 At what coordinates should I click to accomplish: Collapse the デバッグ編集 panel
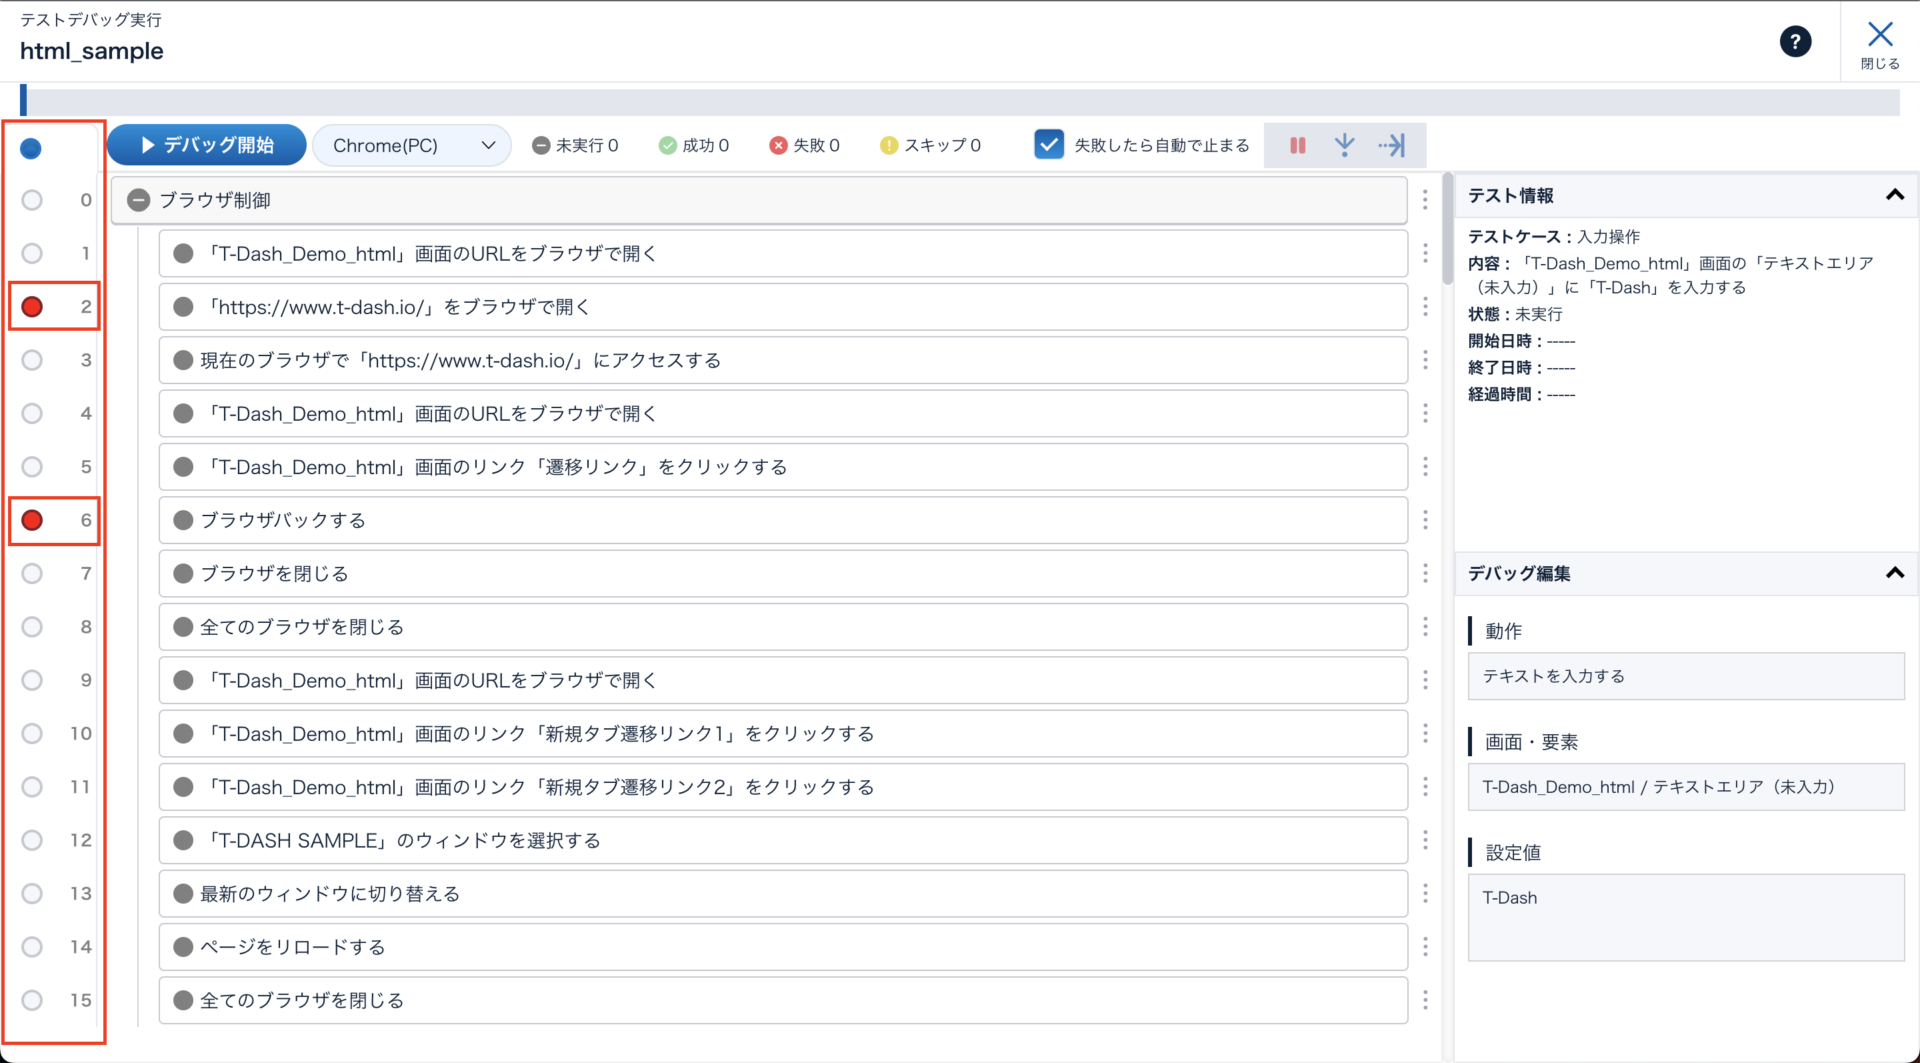point(1894,573)
